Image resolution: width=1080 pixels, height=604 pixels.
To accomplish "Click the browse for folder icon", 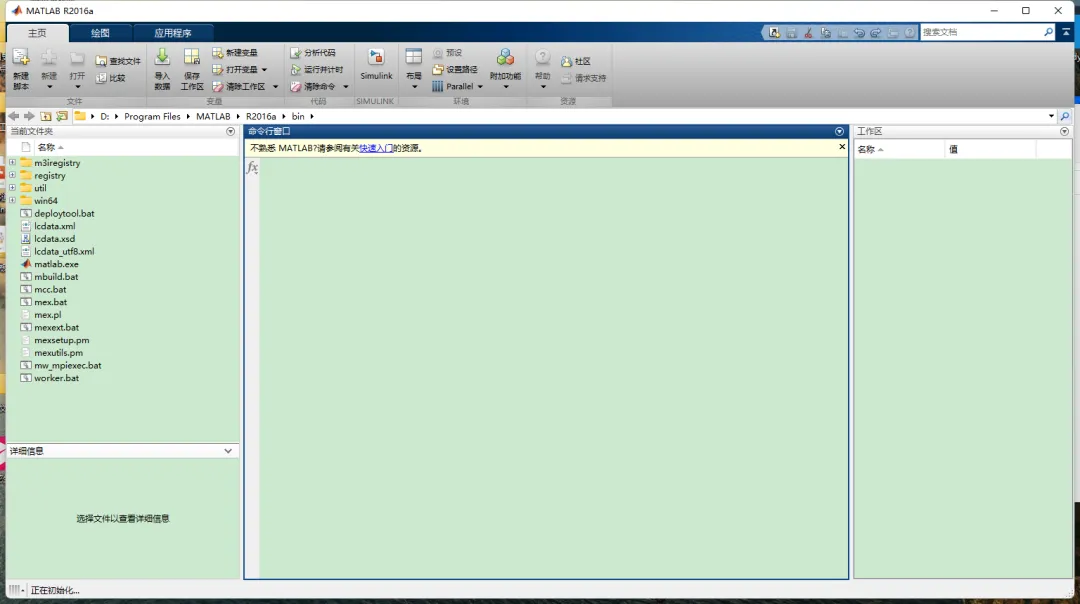I will pyautogui.click(x=62, y=116).
